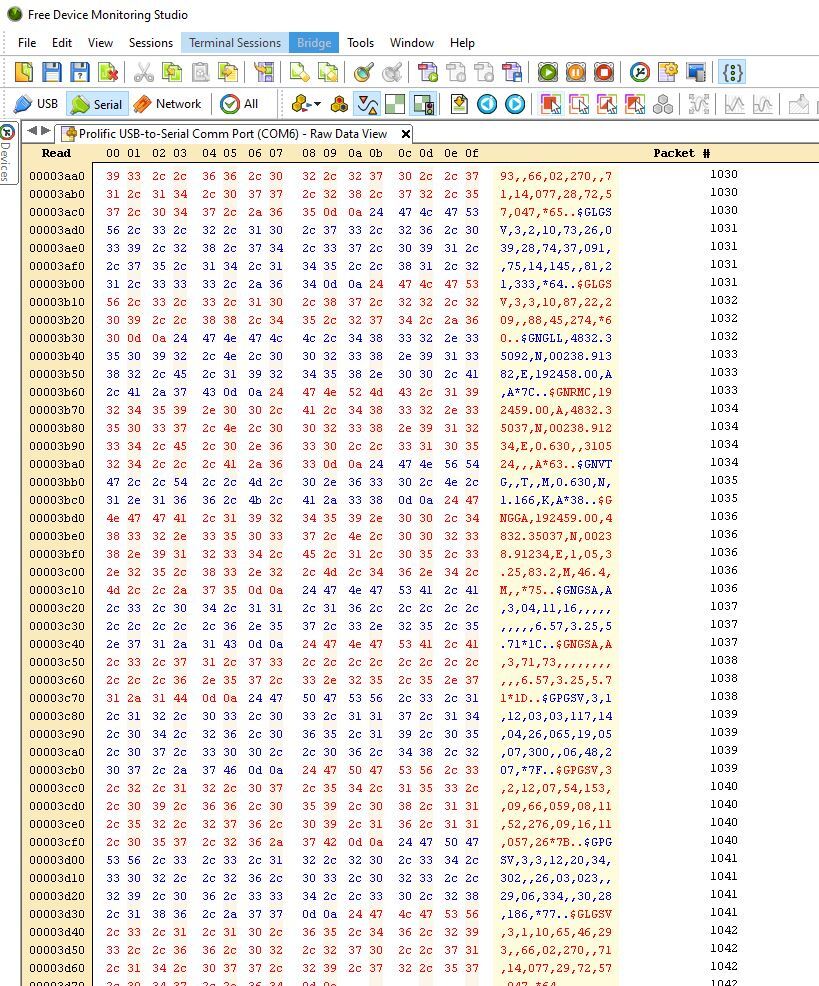Click the monitor window layout icon
This screenshot has width=819, height=986.
point(696,72)
